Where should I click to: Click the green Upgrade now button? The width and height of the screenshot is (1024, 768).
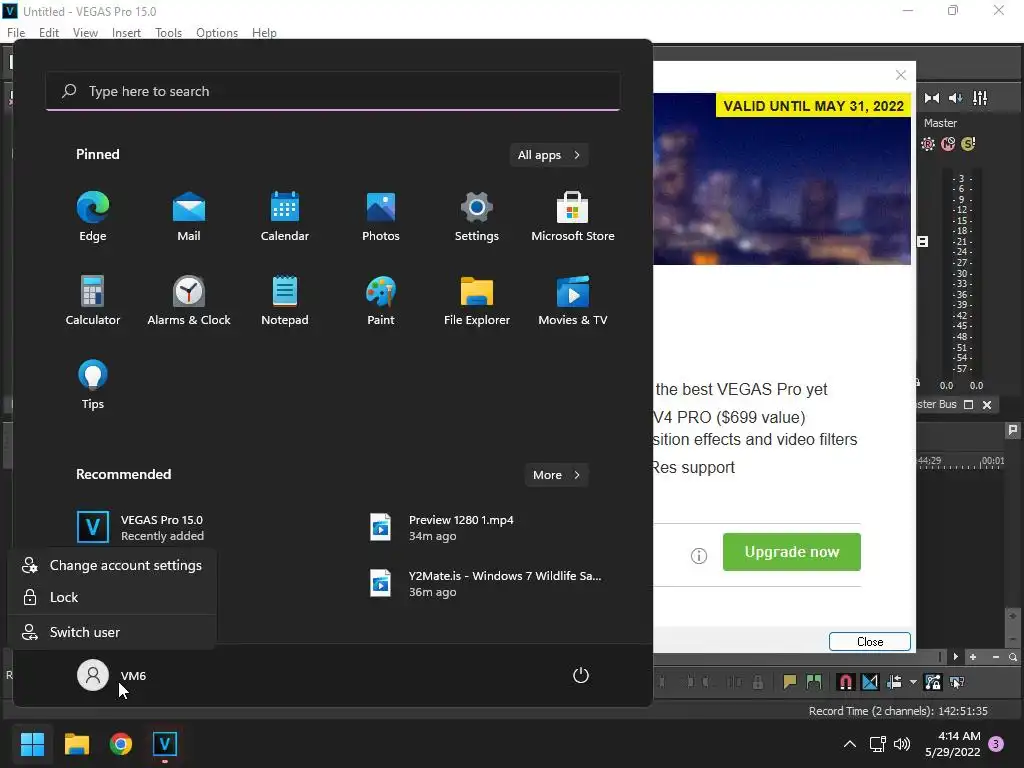click(792, 552)
